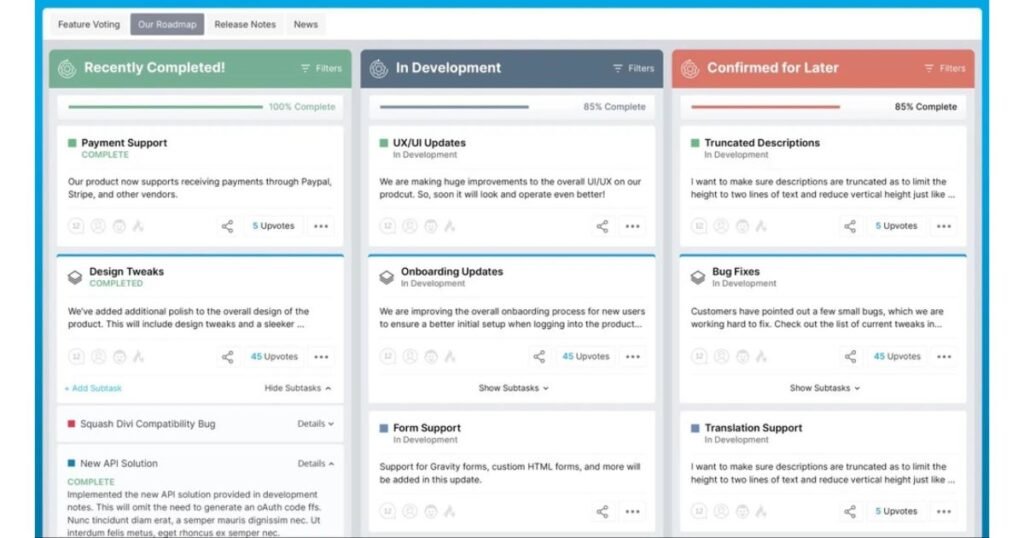
Task: Open more options on Payment Support card
Action: point(321,226)
